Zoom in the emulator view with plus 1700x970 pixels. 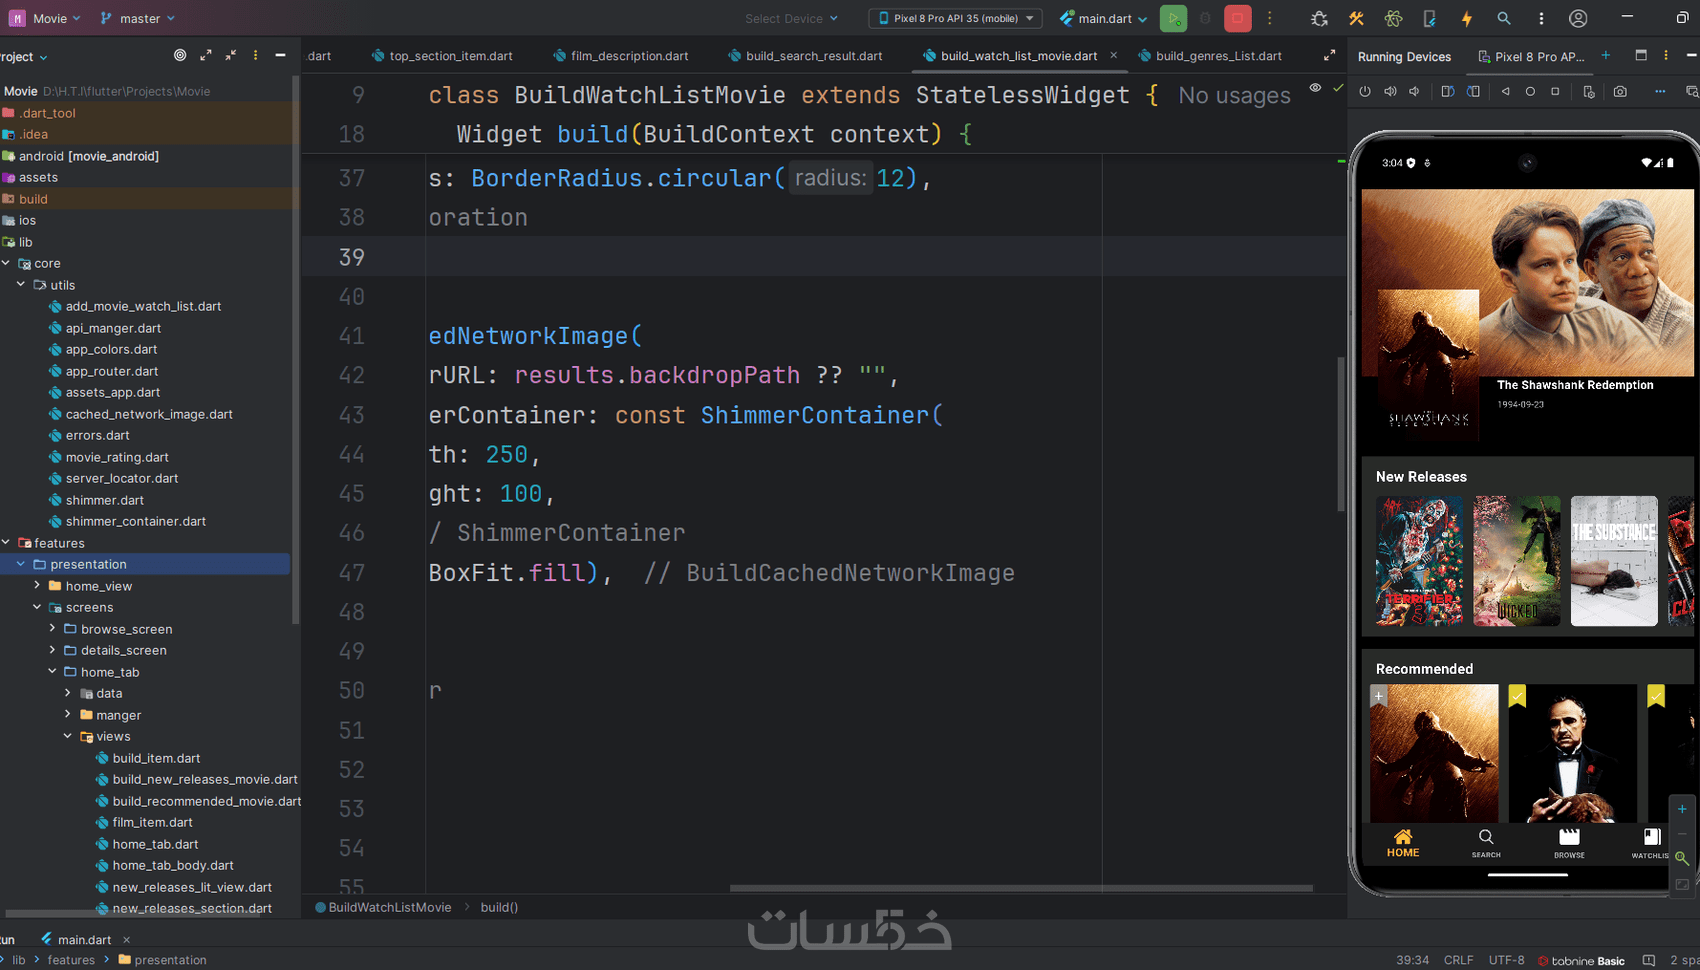pos(1682,809)
